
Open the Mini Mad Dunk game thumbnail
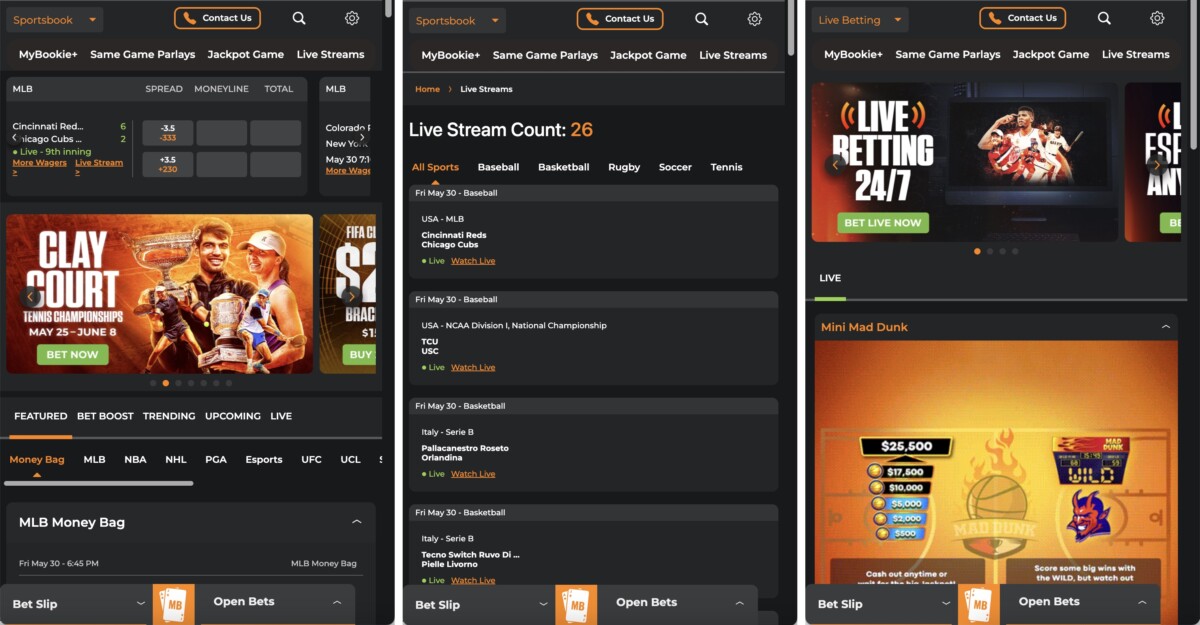point(995,463)
